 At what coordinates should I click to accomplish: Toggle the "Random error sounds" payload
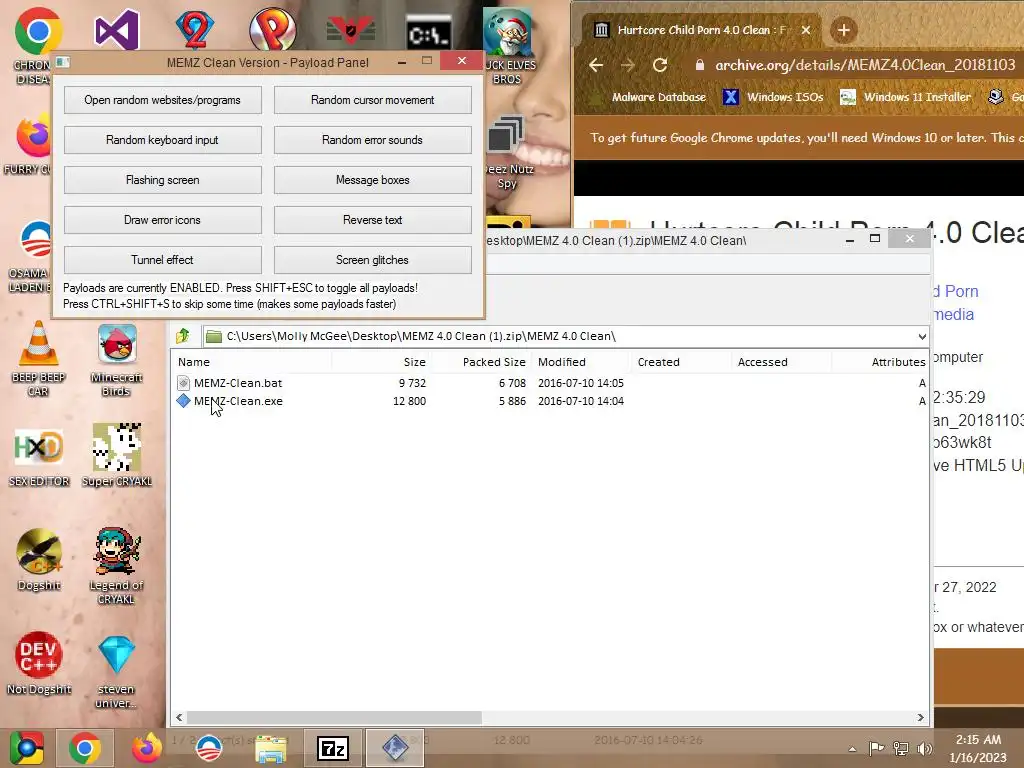(372, 140)
